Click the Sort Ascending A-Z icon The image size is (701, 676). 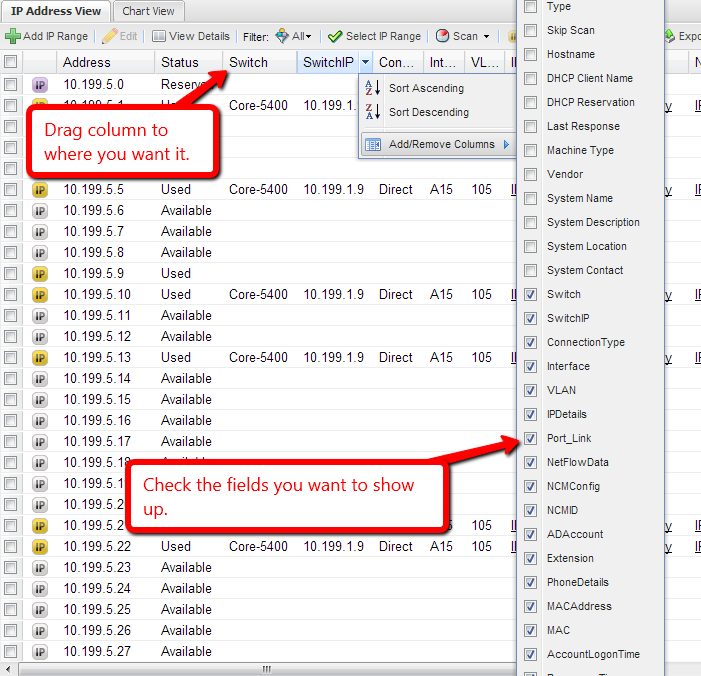pyautogui.click(x=372, y=88)
